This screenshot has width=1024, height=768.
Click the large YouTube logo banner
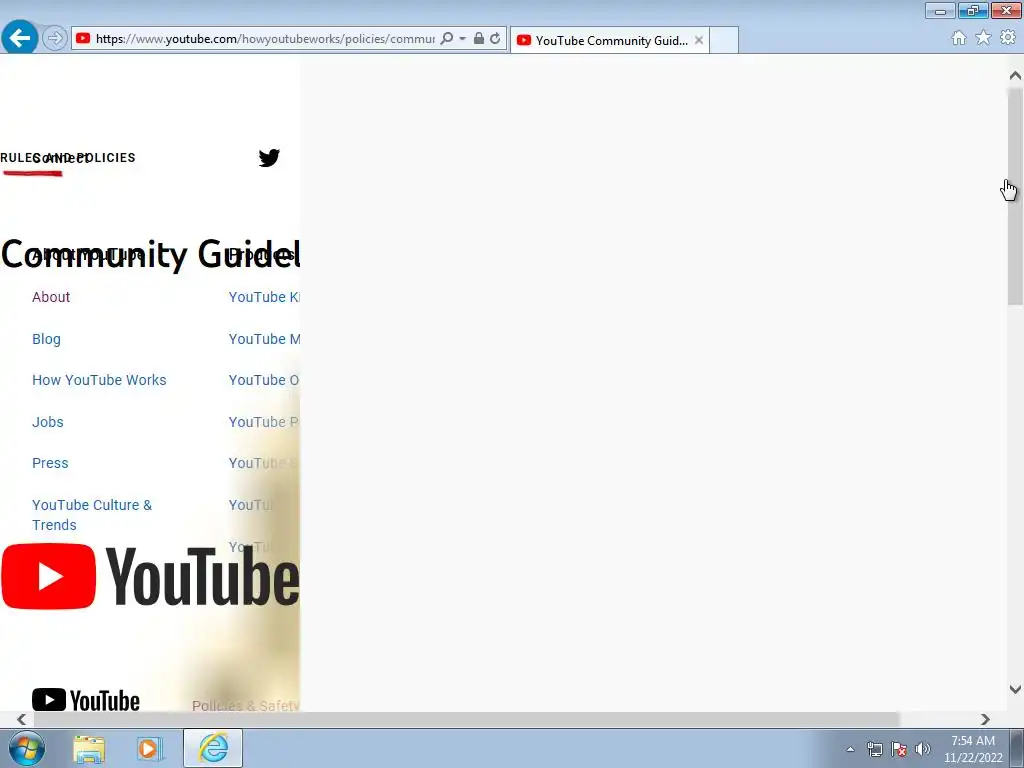(x=150, y=576)
